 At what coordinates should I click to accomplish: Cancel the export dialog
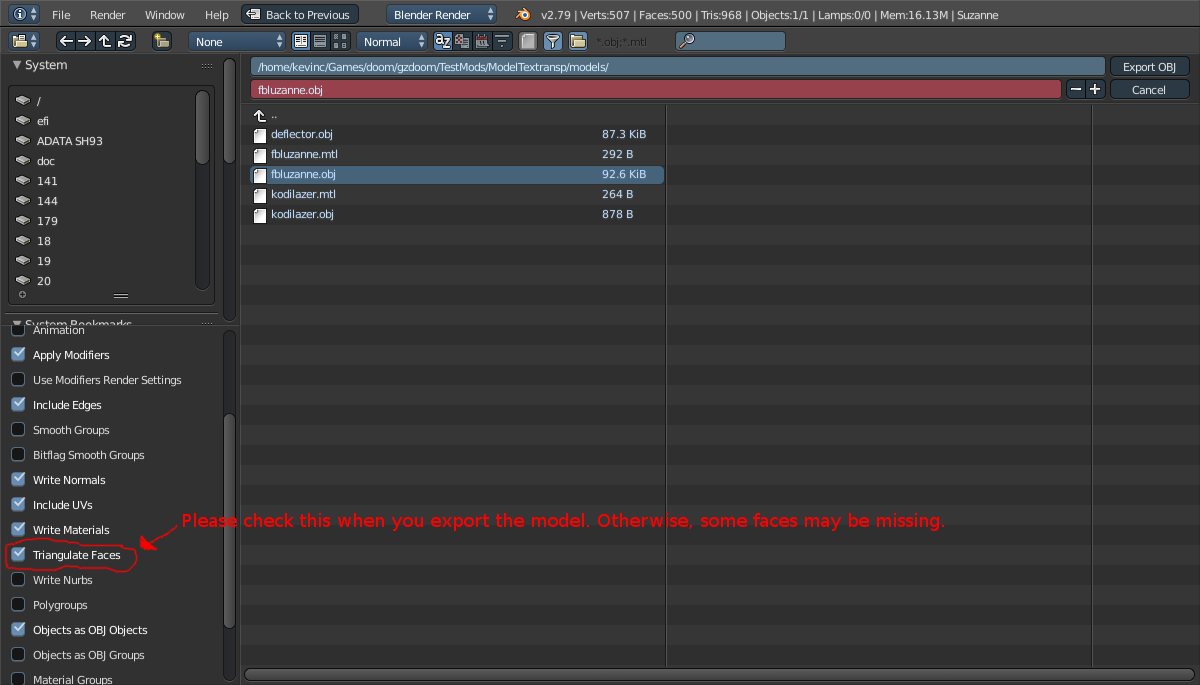click(x=1149, y=89)
